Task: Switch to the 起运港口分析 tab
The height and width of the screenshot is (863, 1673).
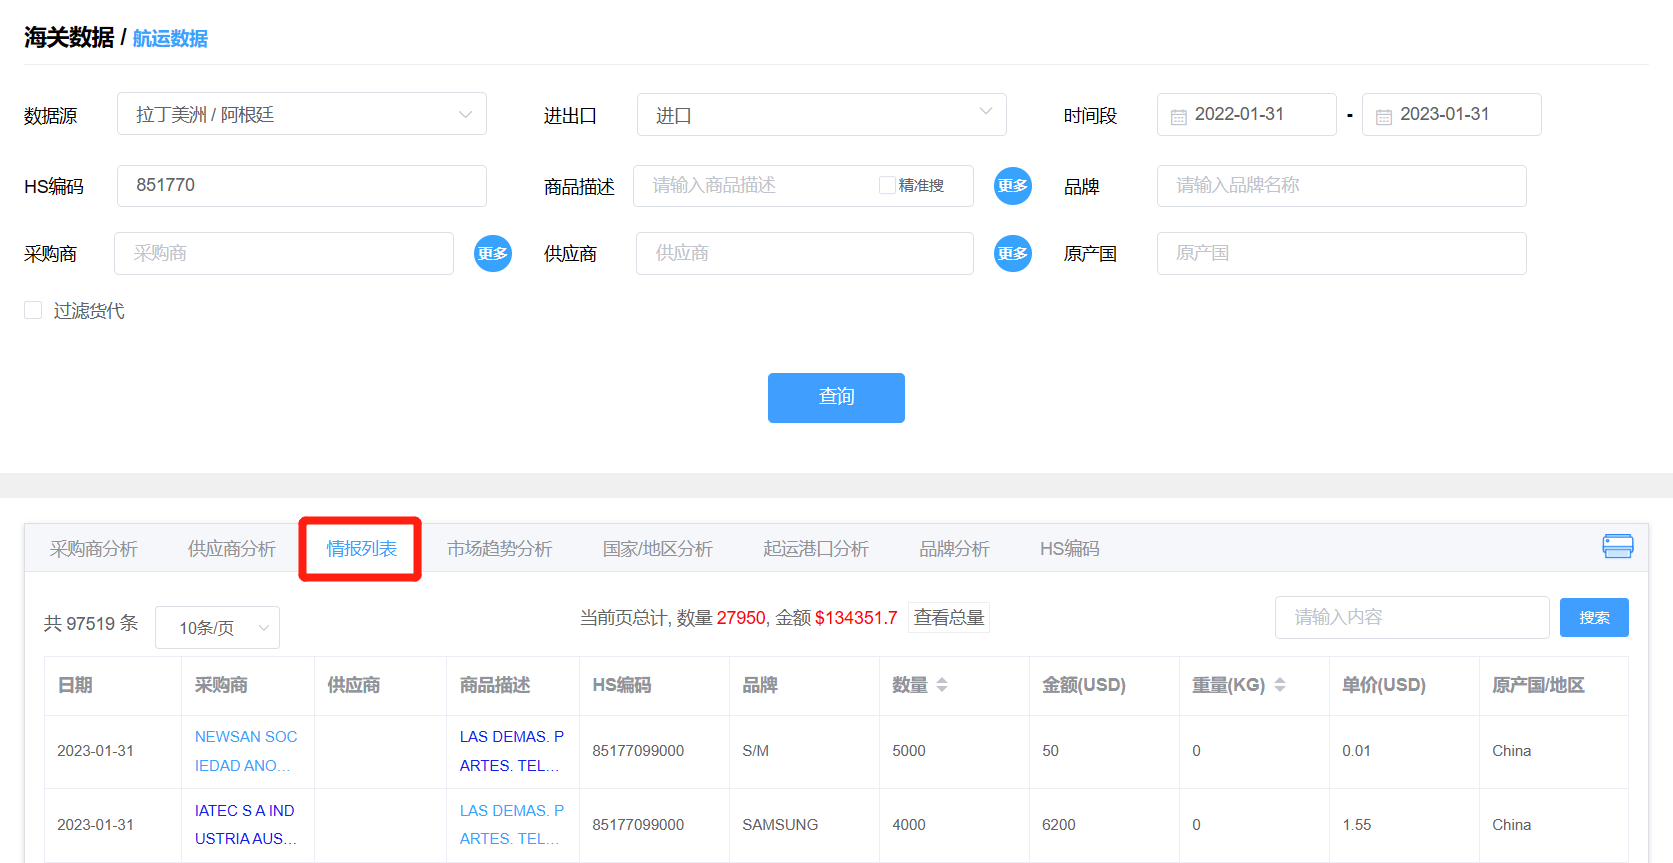Action: click(815, 548)
